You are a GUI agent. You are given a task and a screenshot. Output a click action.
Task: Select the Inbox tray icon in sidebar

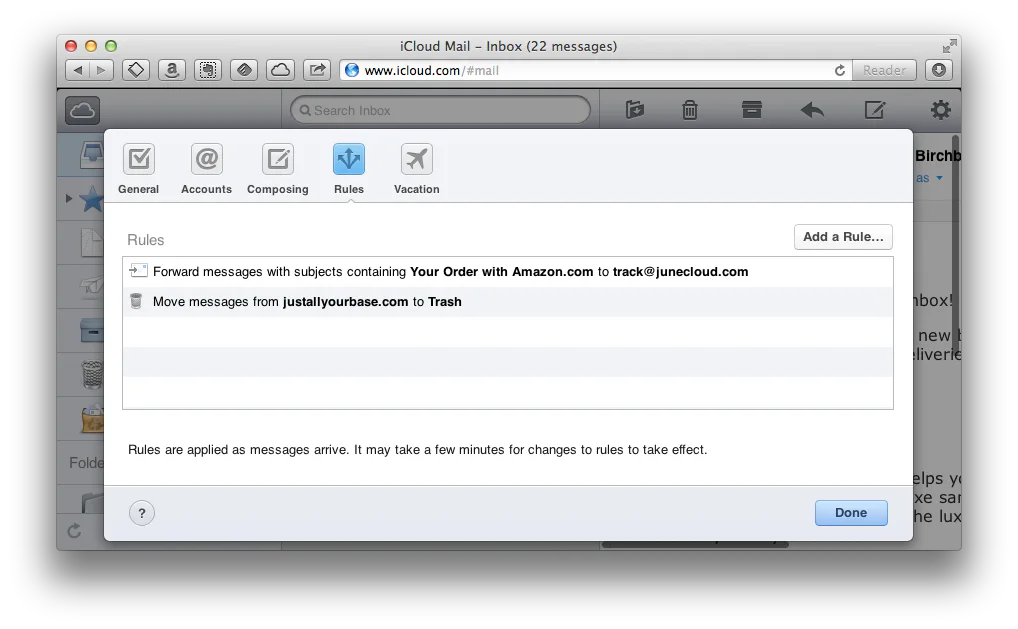[92, 154]
